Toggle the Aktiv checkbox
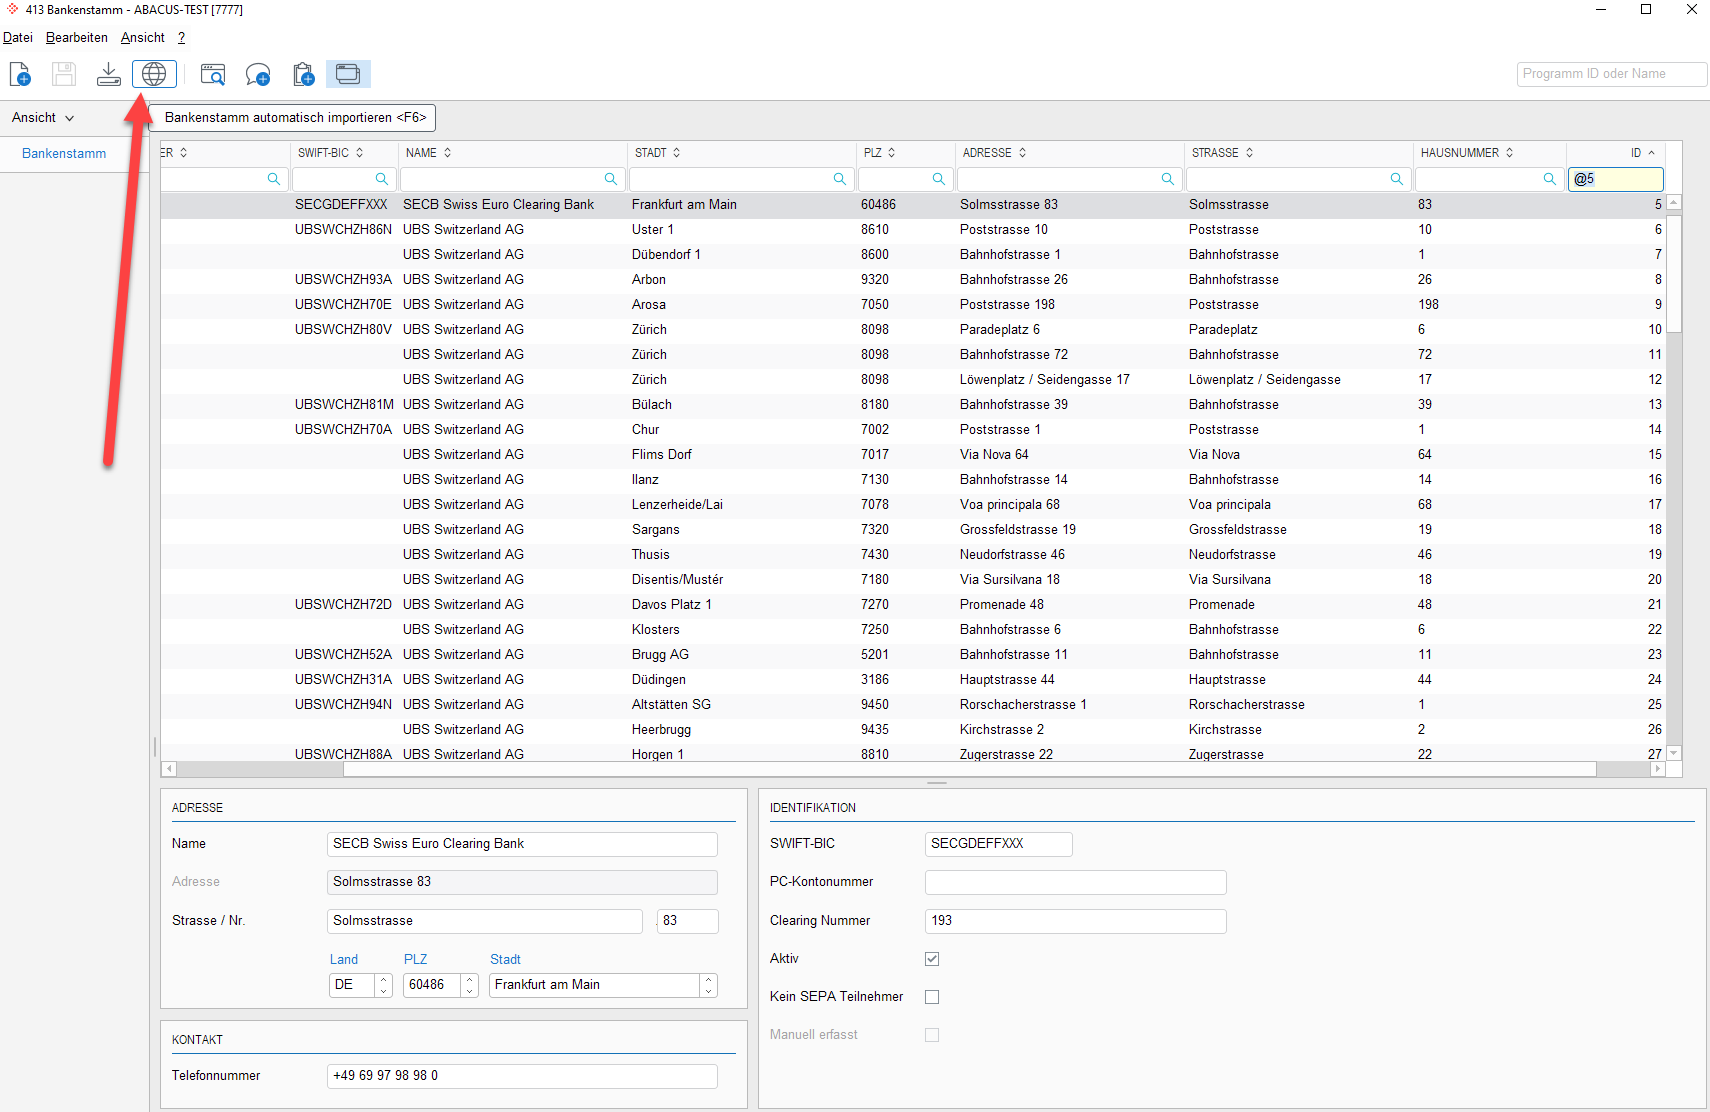 click(932, 959)
